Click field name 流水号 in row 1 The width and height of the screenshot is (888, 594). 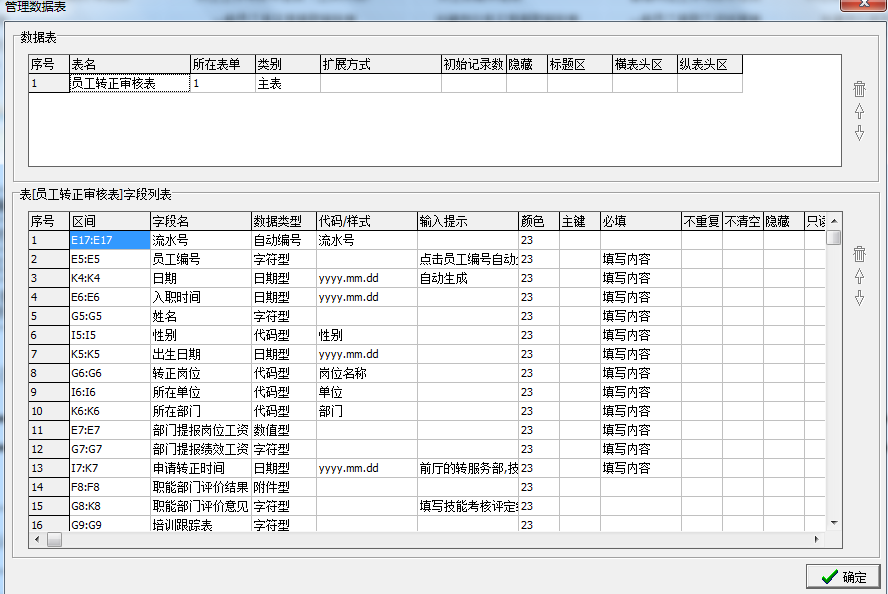pos(200,240)
